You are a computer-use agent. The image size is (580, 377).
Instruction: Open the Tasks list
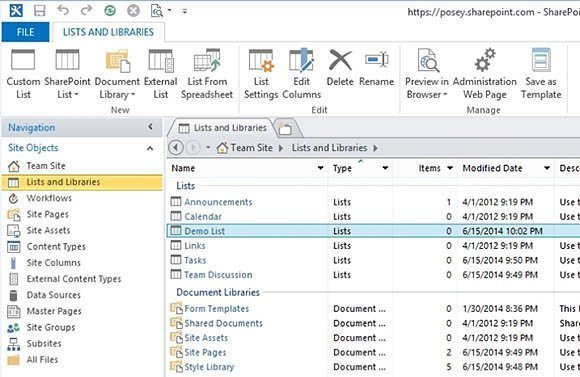point(195,260)
